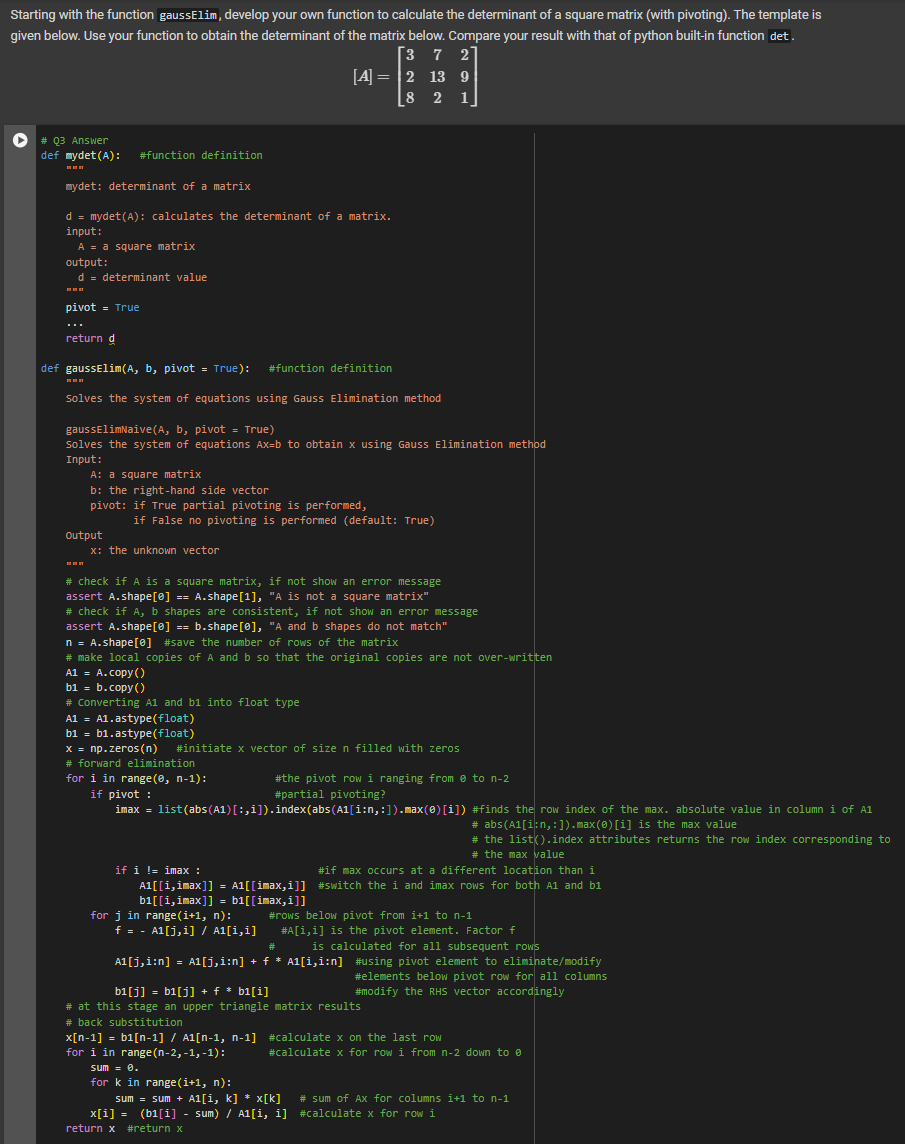Click 'if False no pivoting is performed' line

[284, 520]
